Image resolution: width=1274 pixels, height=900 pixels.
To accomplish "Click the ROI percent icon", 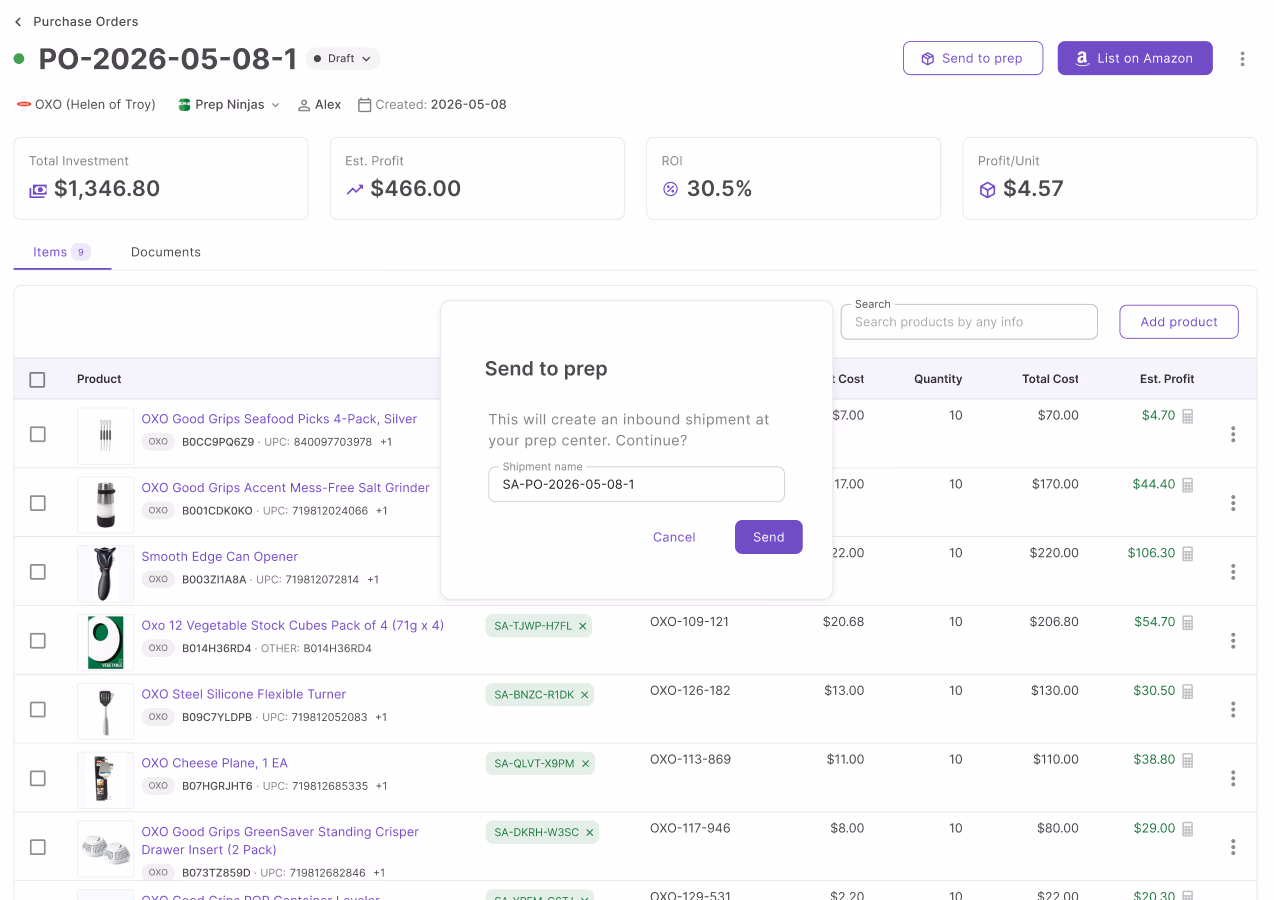I will [671, 189].
